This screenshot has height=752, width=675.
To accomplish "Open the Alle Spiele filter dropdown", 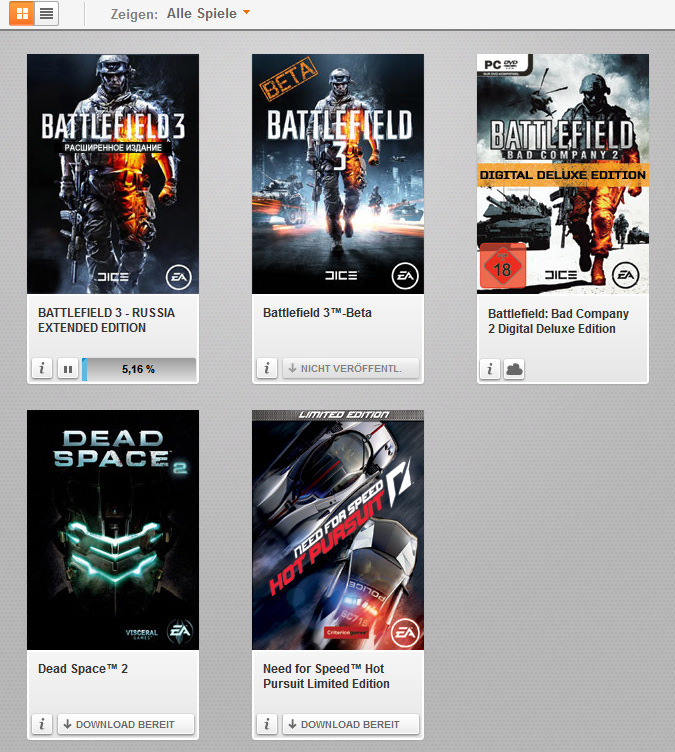I will click(208, 13).
